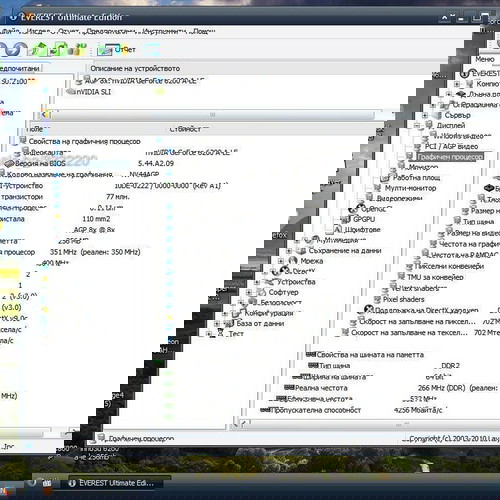This screenshot has width=500, height=500.
Task: Click the 110 mm2 value
Action: pos(96,219)
